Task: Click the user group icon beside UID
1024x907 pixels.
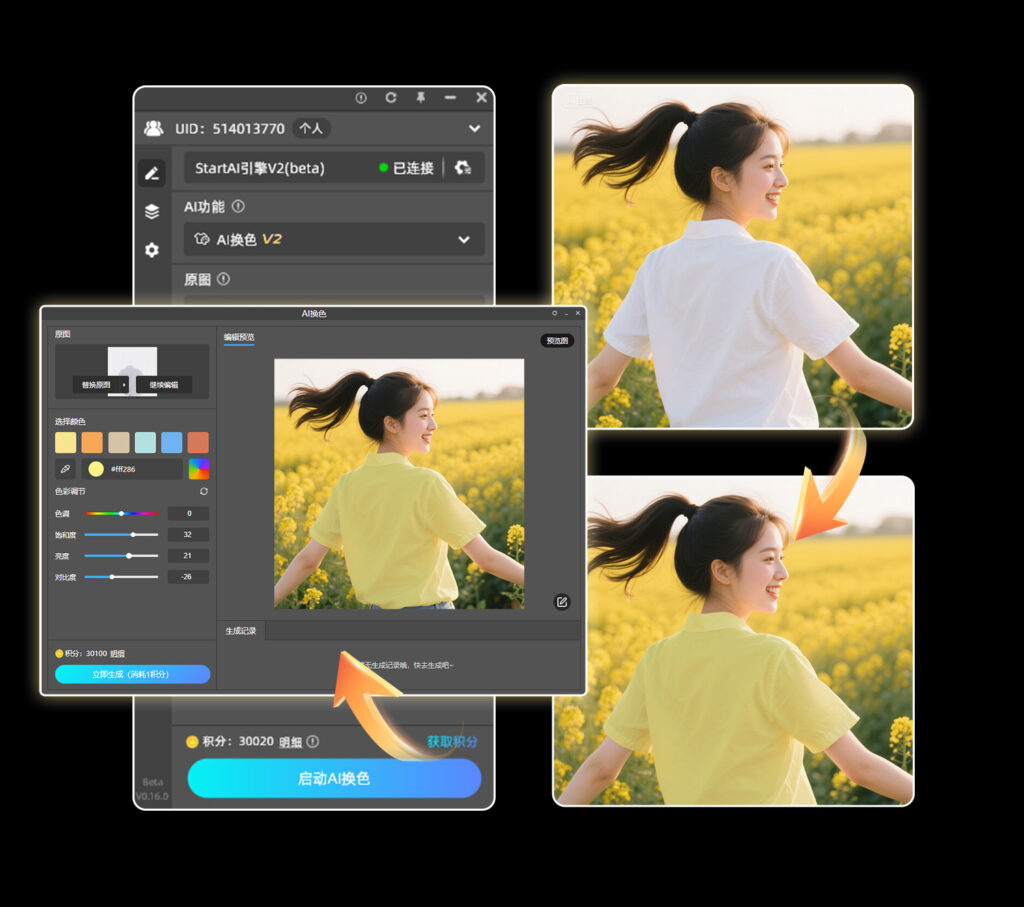Action: point(154,128)
